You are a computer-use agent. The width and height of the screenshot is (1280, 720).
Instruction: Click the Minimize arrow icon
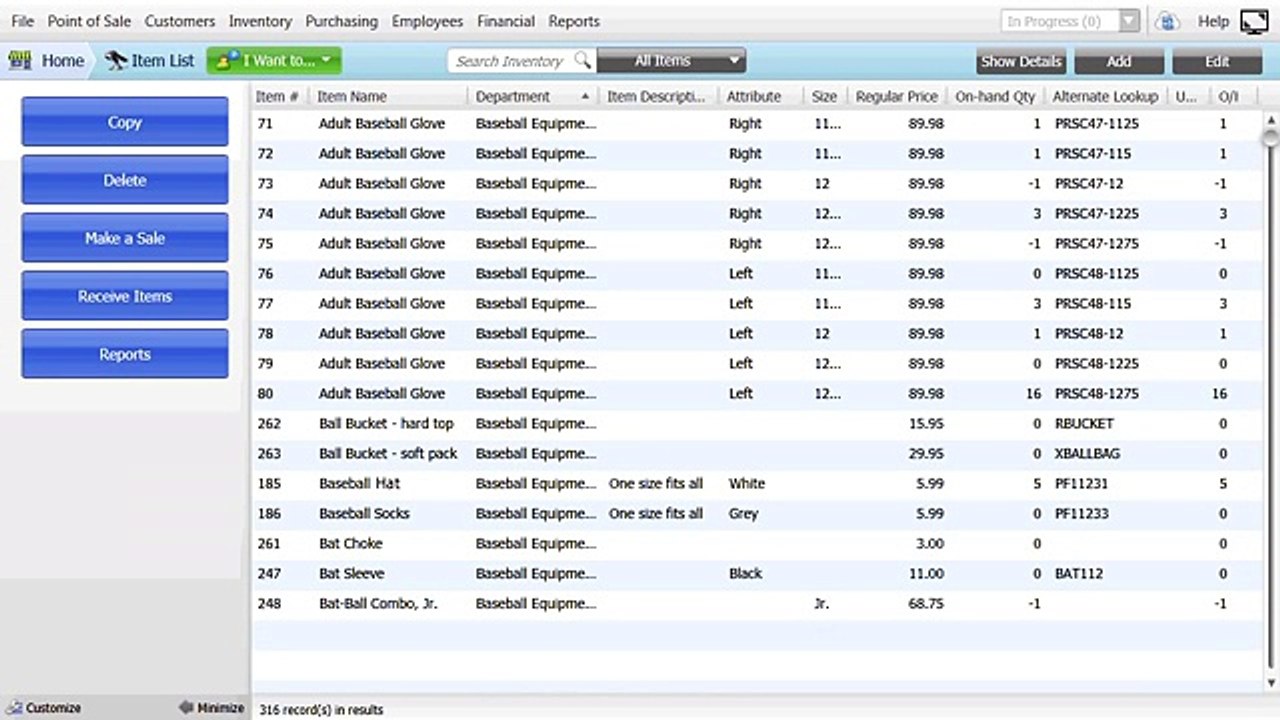(x=186, y=708)
